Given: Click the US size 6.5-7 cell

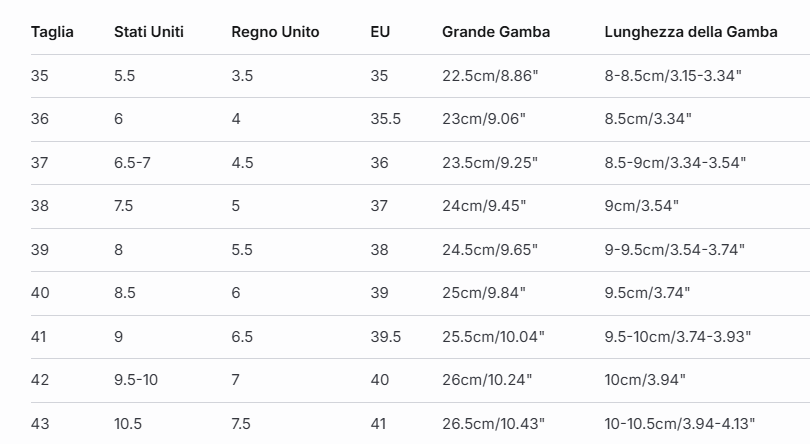Looking at the screenshot, I should 132,163.
